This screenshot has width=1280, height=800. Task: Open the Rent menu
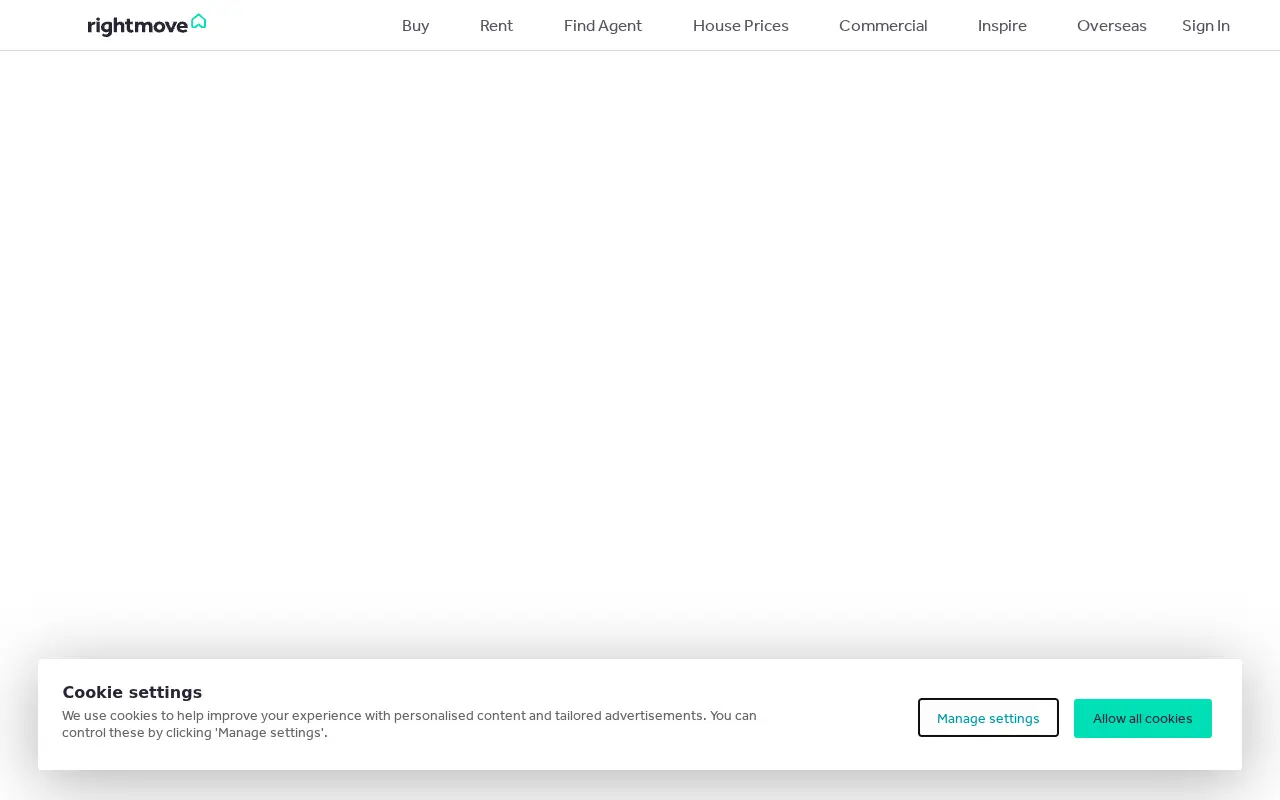click(497, 26)
